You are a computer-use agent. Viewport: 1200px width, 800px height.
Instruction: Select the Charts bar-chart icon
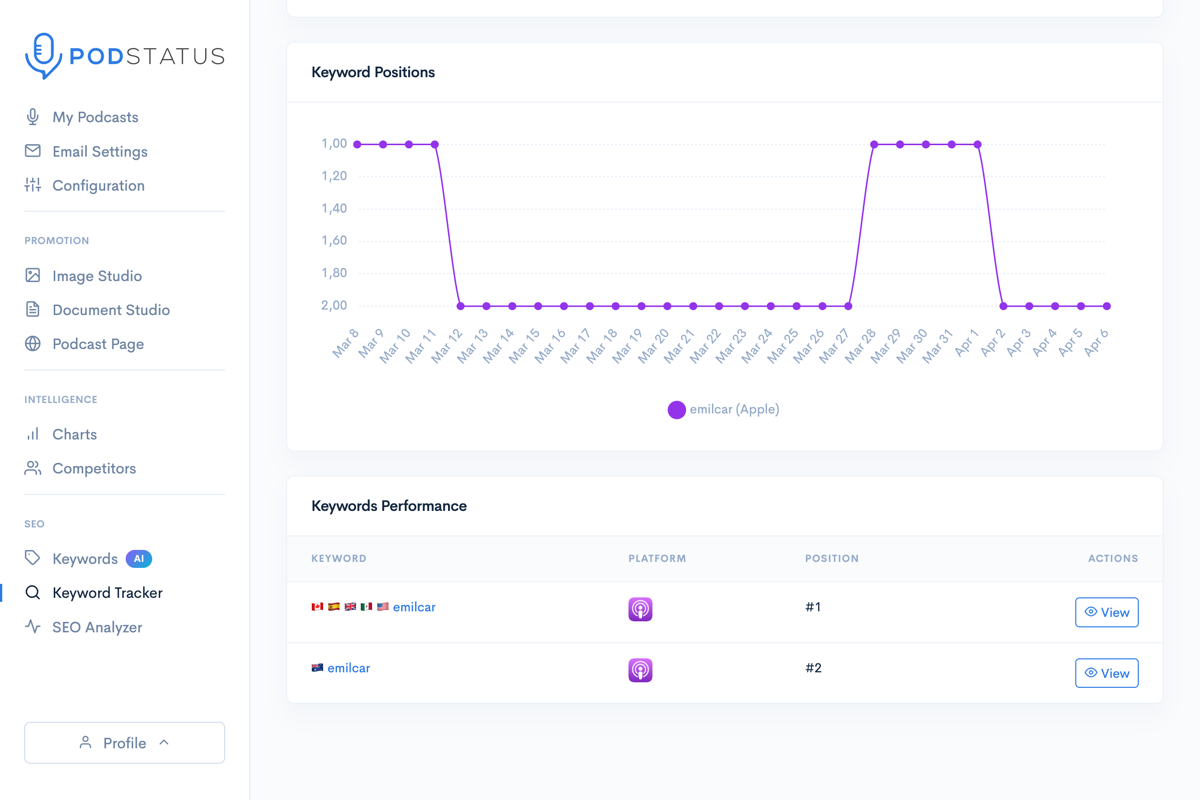tap(33, 434)
